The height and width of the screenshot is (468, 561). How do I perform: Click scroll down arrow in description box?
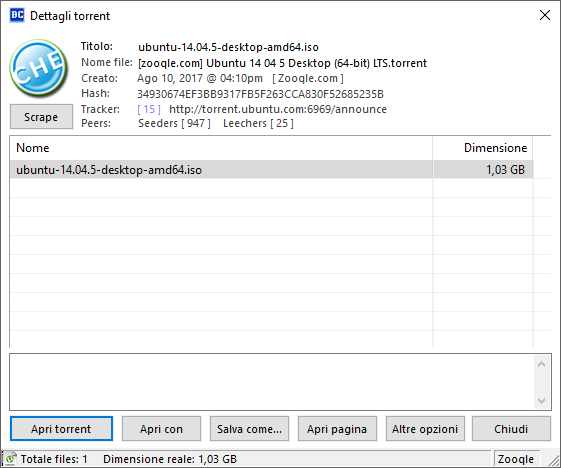541,401
